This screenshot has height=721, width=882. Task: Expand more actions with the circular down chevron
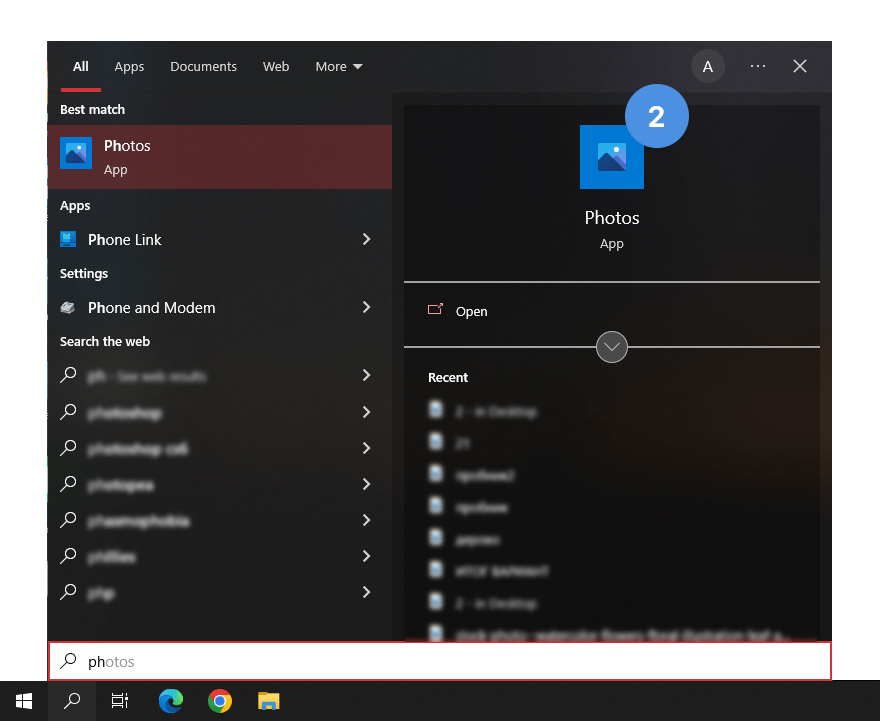tap(611, 347)
